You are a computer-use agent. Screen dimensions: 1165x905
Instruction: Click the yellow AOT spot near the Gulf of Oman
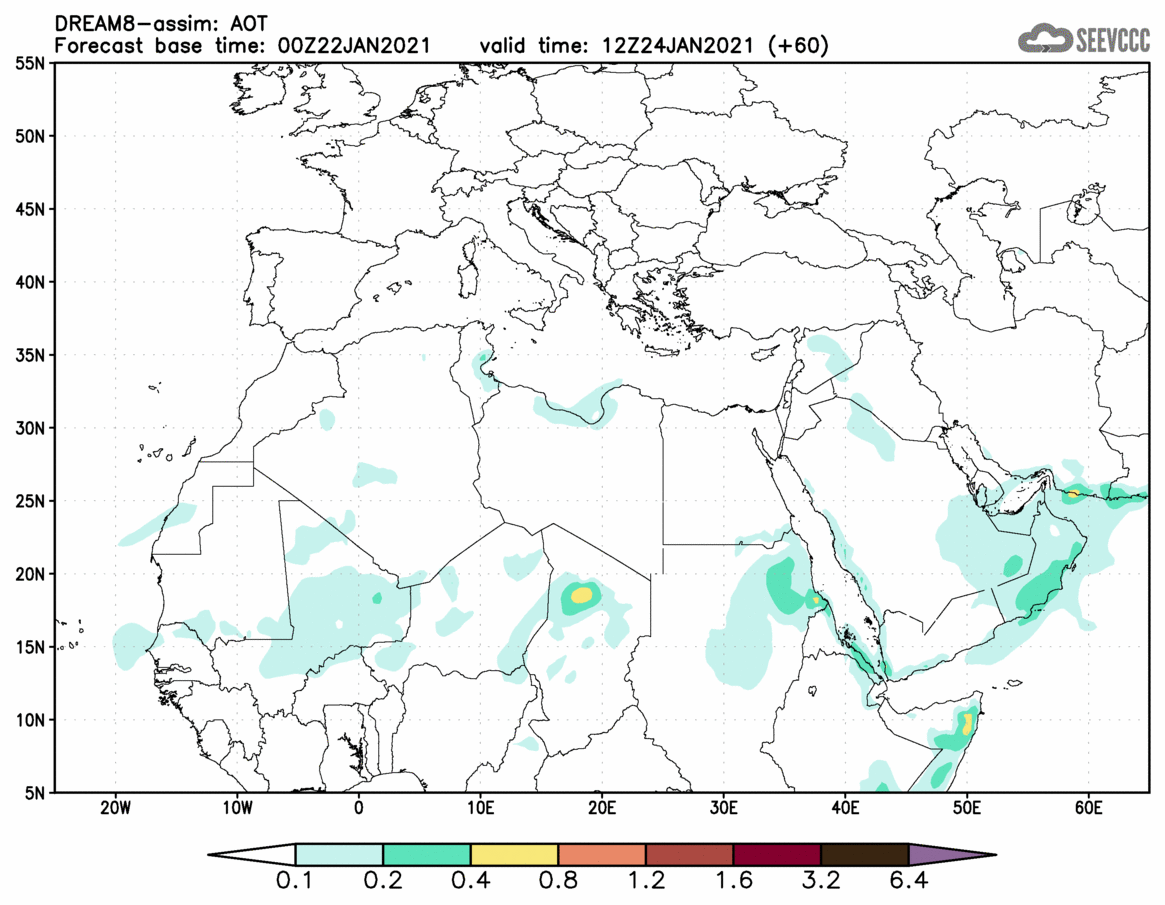tap(1073, 493)
